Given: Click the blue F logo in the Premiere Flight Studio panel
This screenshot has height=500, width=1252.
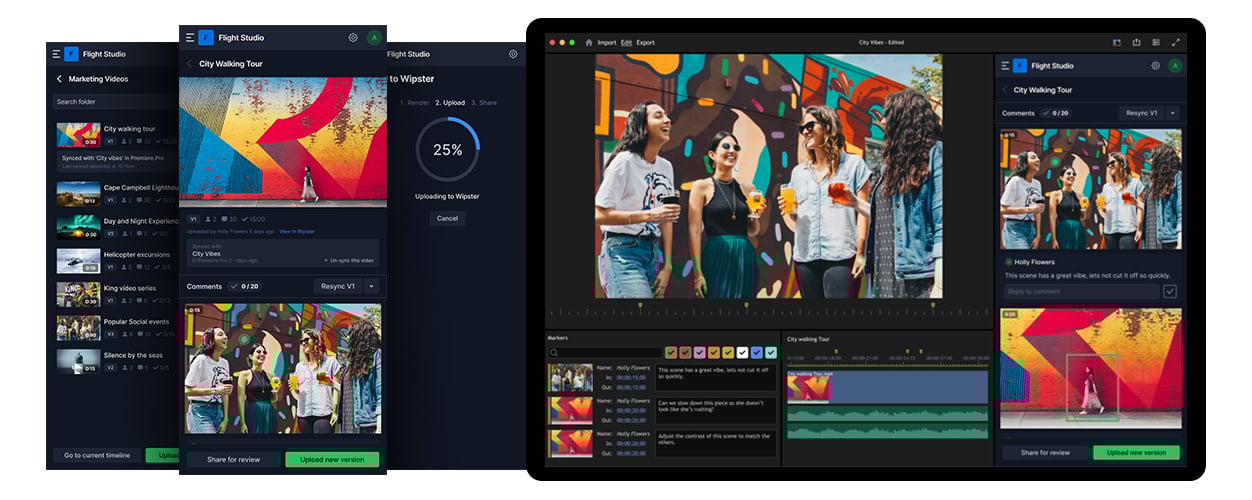Looking at the screenshot, I should coord(1019,66).
